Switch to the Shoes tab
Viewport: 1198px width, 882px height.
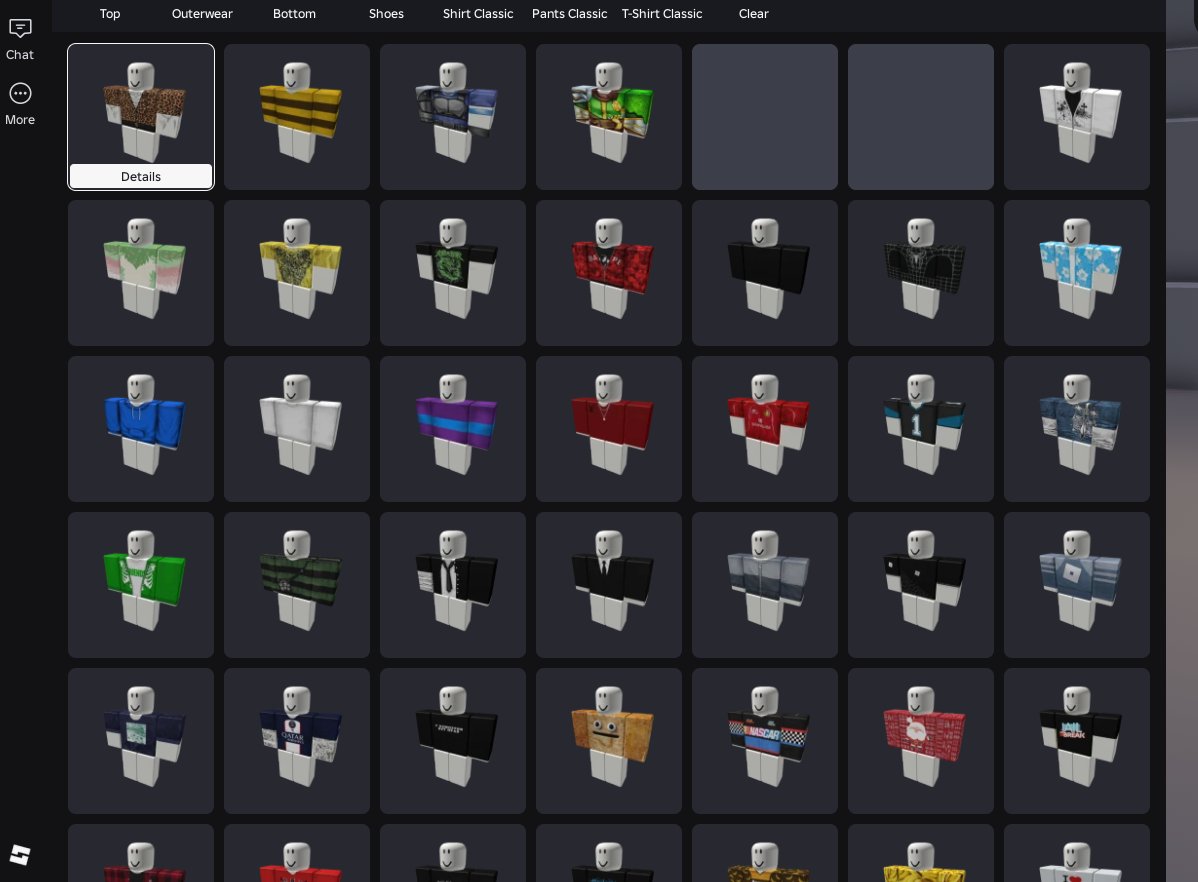(x=386, y=14)
